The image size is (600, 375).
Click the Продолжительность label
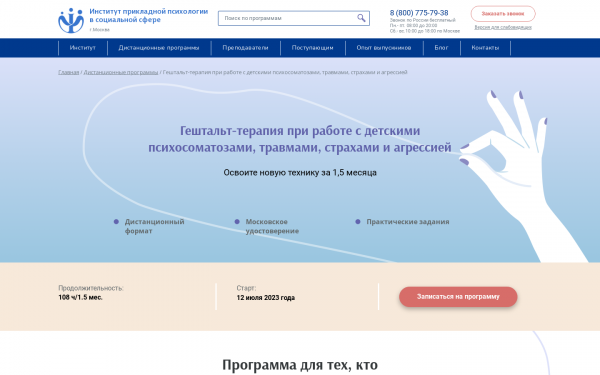pyautogui.click(x=91, y=288)
